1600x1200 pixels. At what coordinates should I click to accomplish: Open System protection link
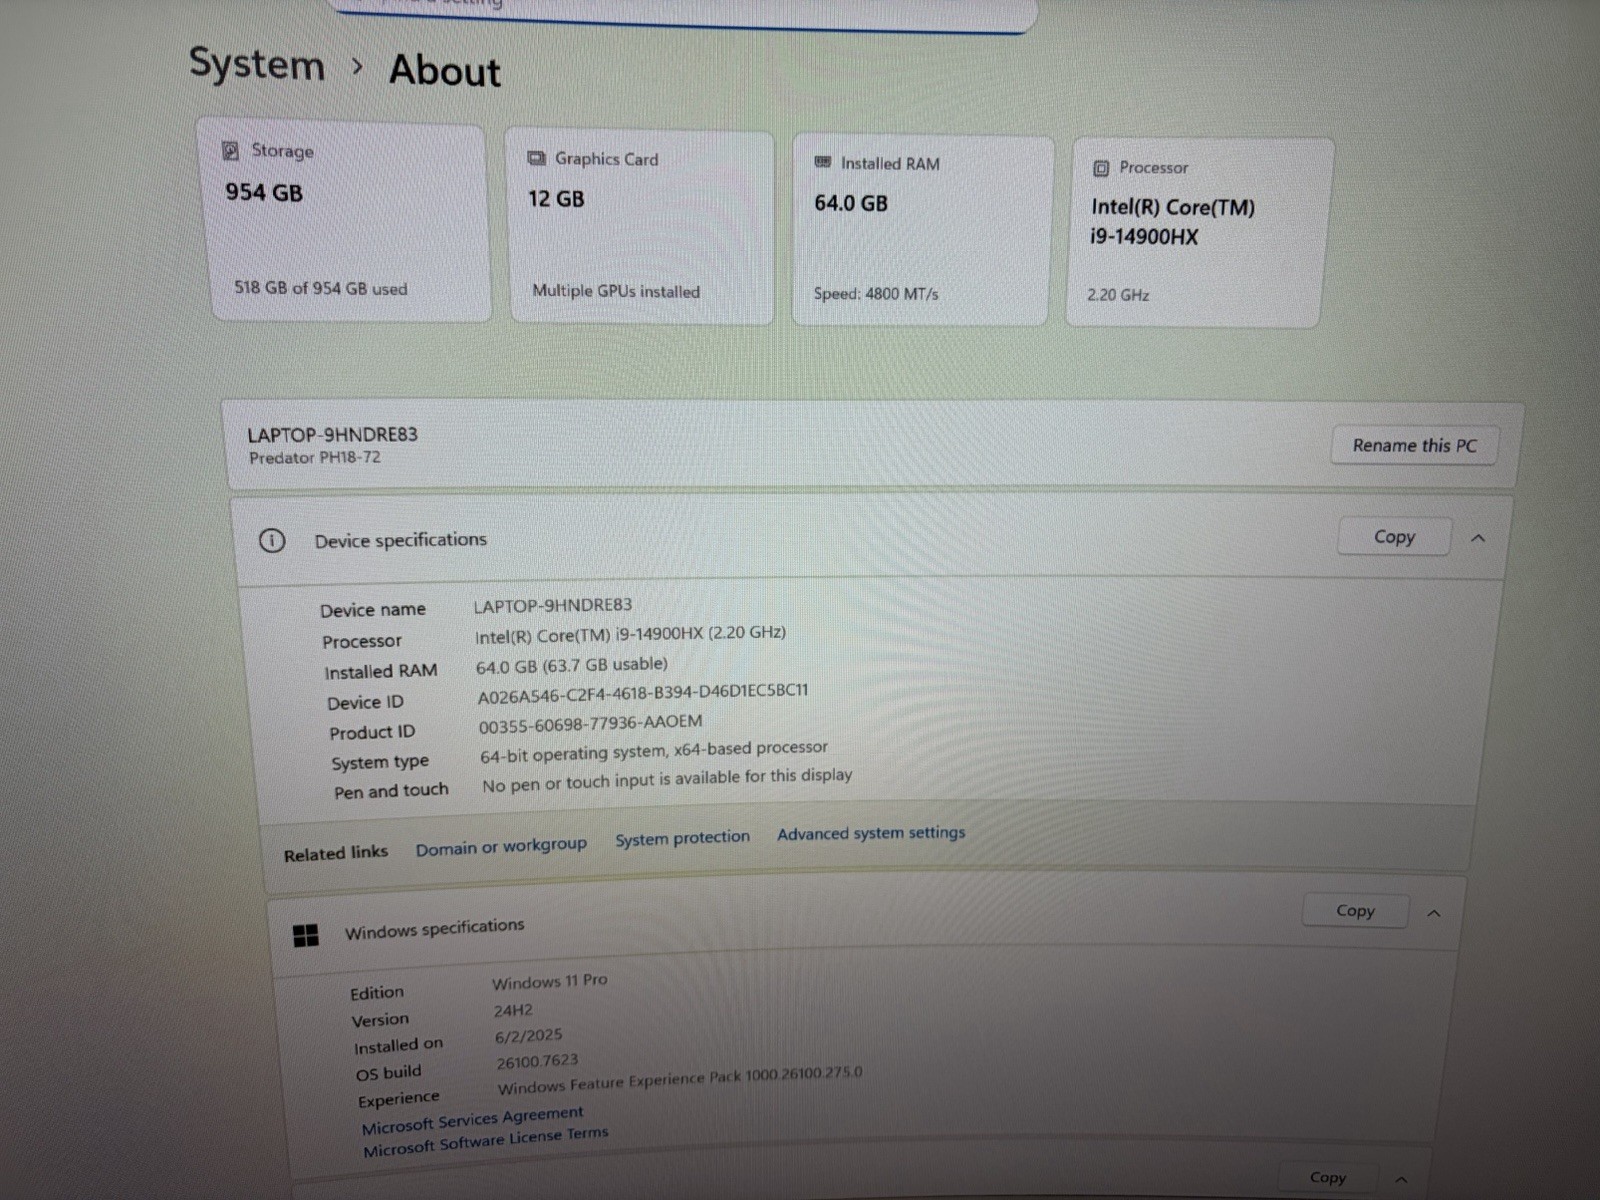pos(682,838)
